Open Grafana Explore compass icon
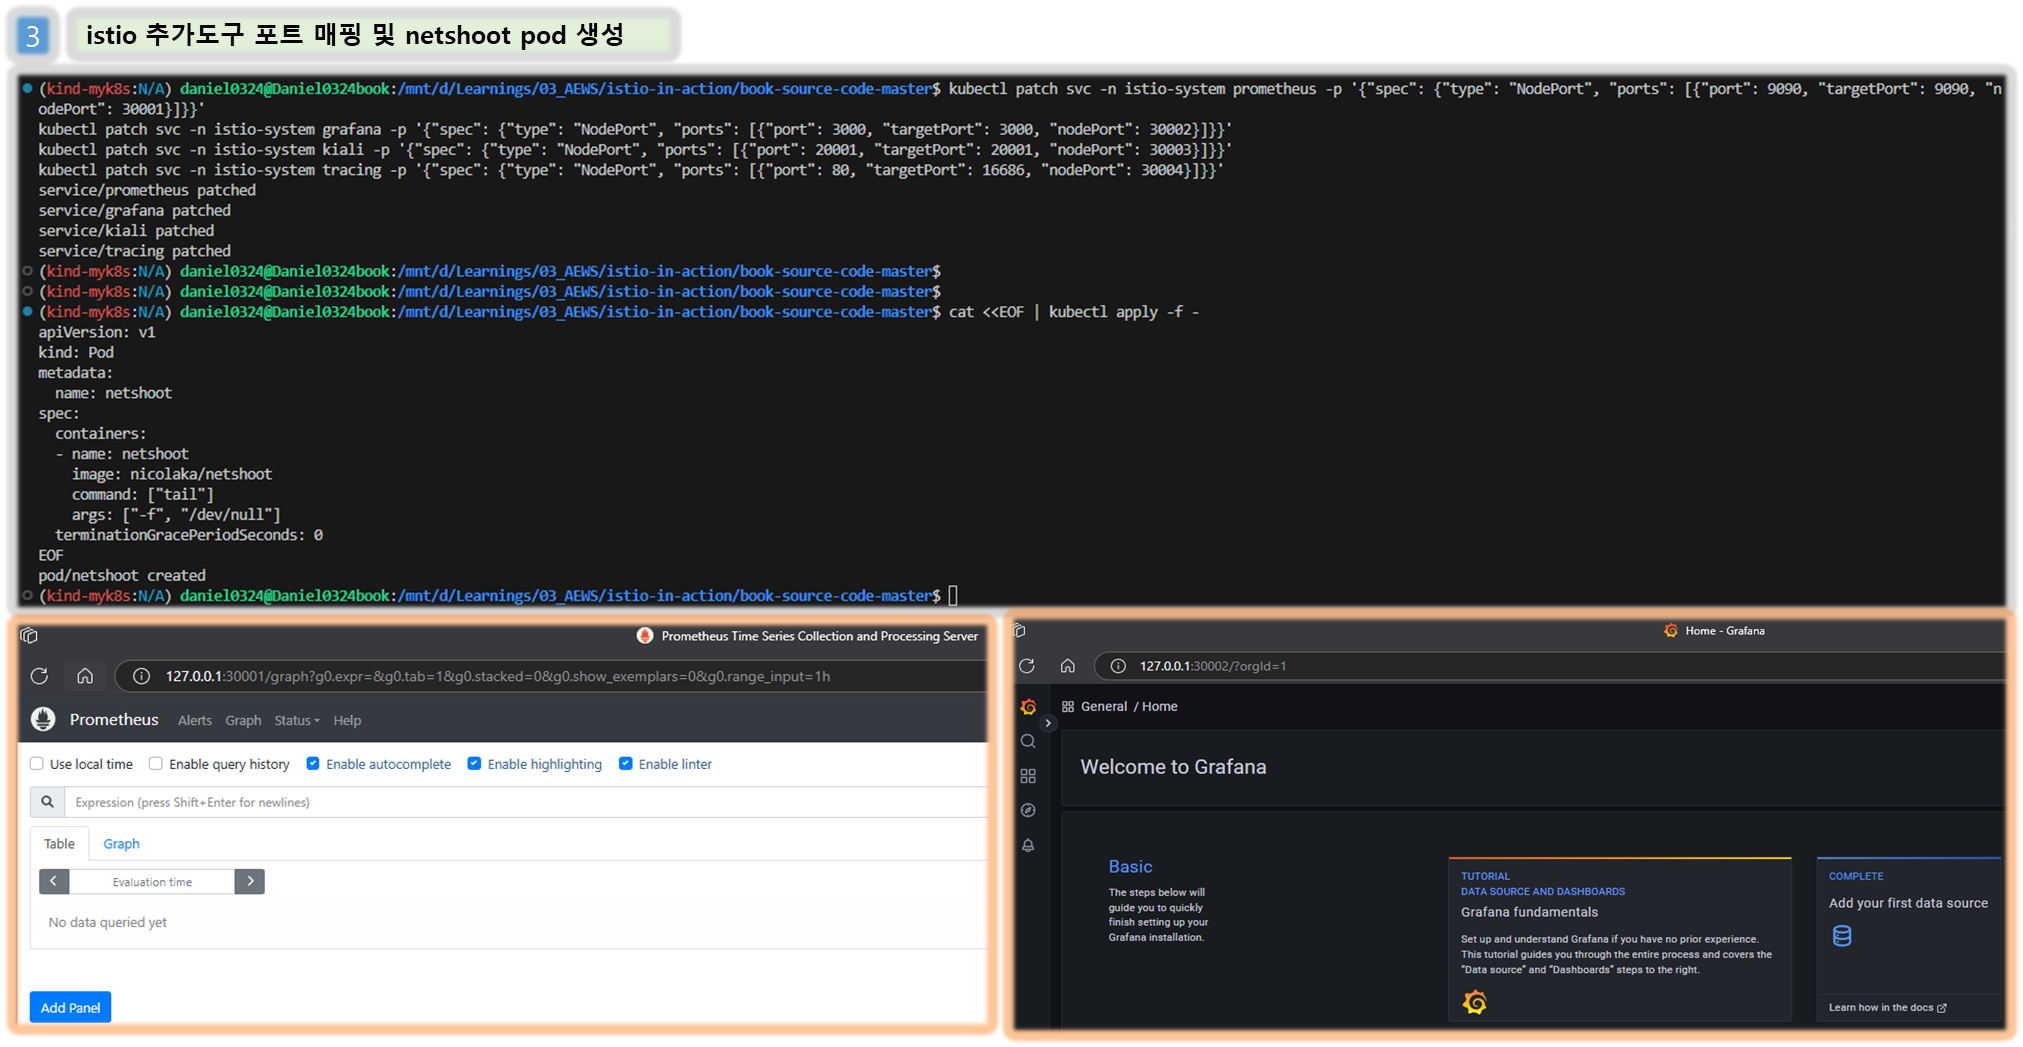Image resolution: width=2023 pixels, height=1047 pixels. tap(1028, 810)
